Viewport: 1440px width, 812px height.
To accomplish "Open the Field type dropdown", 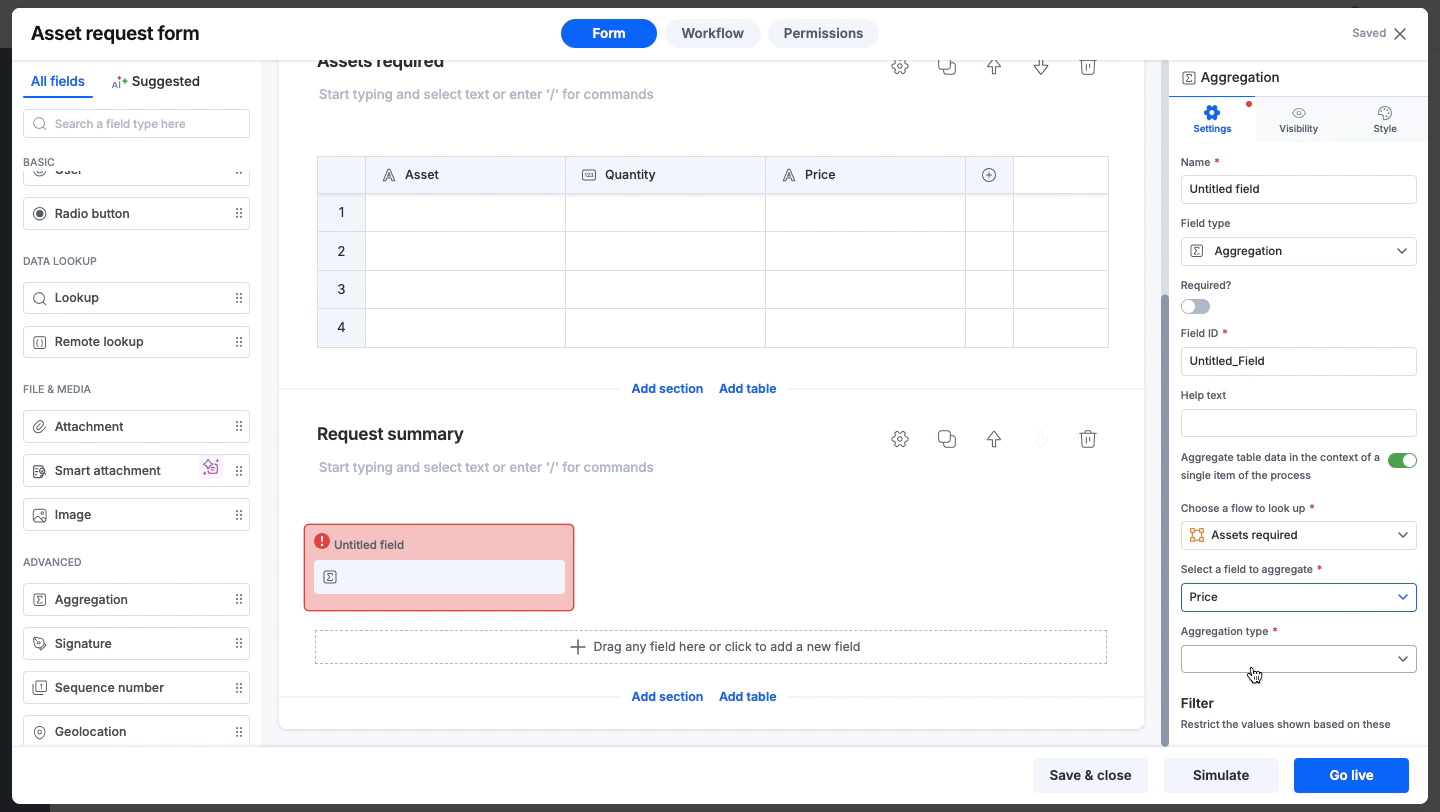I will point(1298,251).
